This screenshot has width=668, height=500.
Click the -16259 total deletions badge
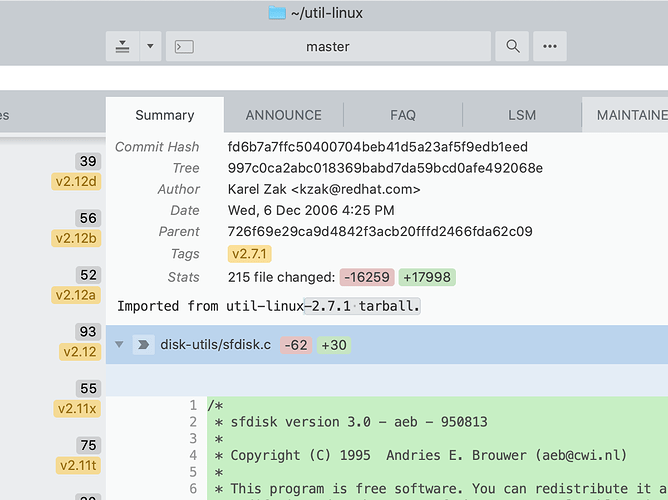tap(367, 277)
